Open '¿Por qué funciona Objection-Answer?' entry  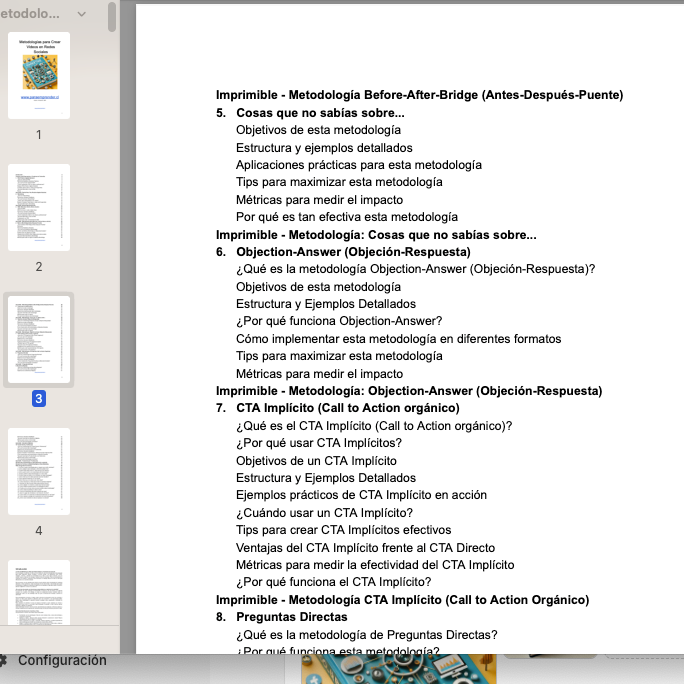point(339,321)
